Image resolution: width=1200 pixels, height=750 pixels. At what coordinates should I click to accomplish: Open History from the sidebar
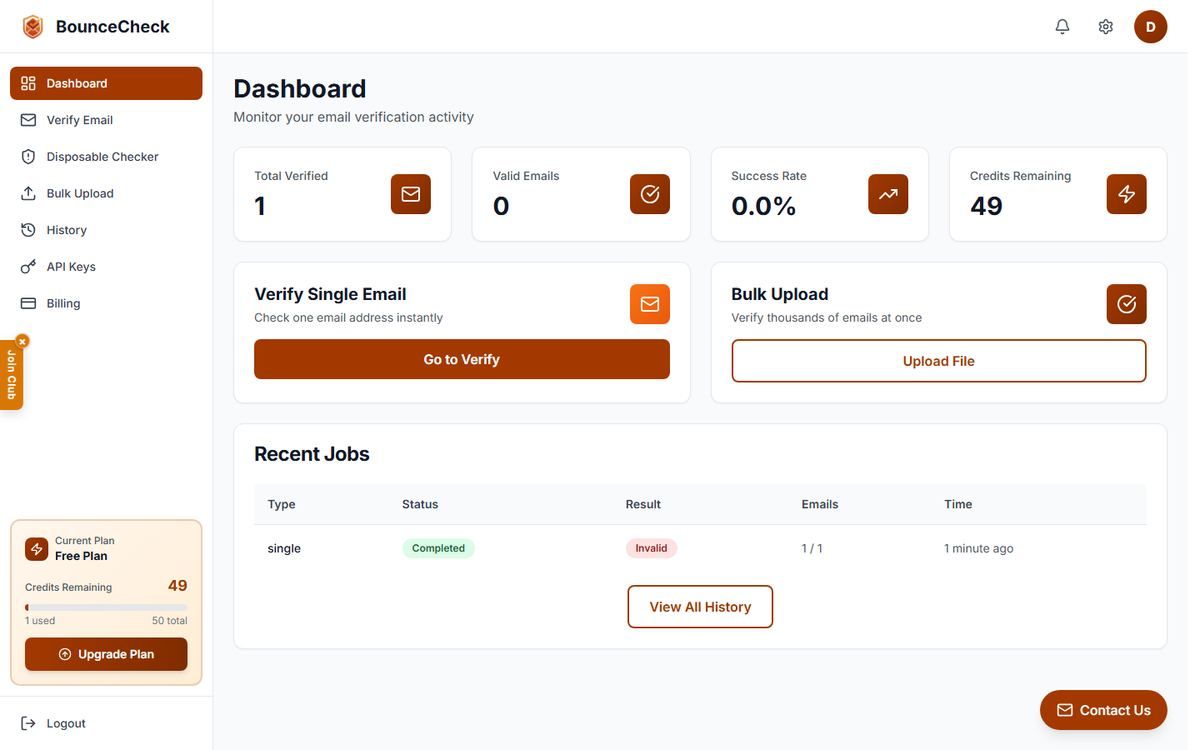coord(106,230)
